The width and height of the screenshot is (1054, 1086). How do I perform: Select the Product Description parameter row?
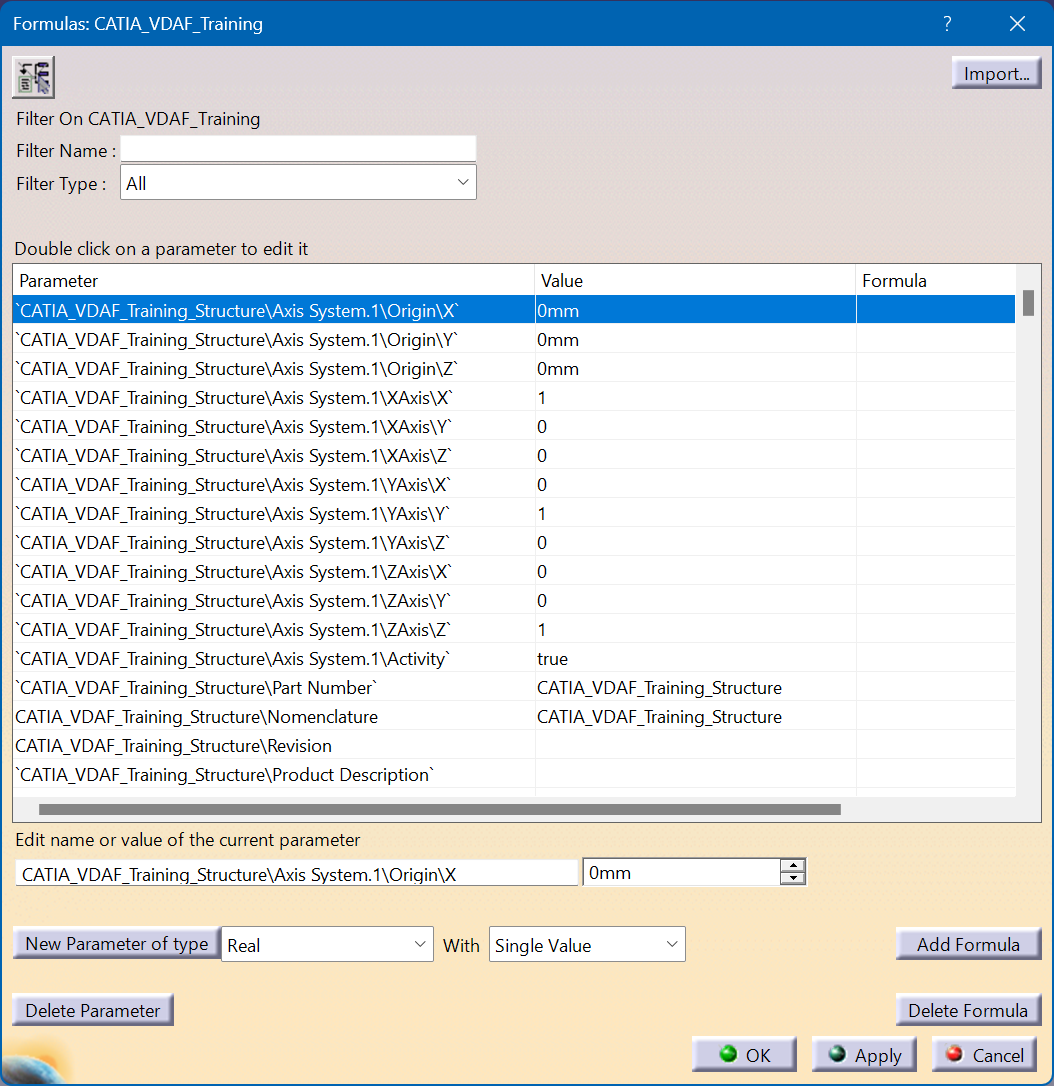pos(514,774)
